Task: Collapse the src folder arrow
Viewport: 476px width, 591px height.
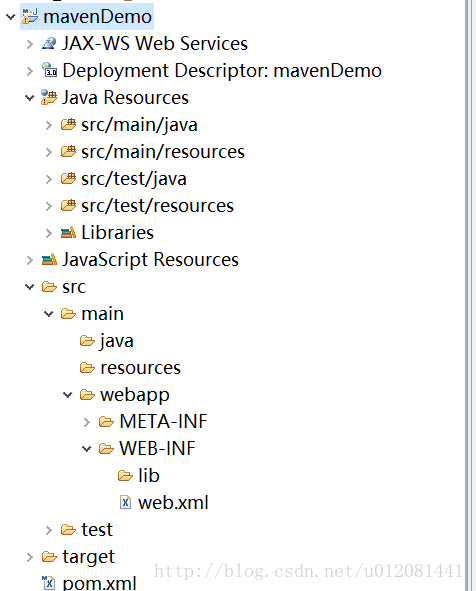Action: (30, 287)
